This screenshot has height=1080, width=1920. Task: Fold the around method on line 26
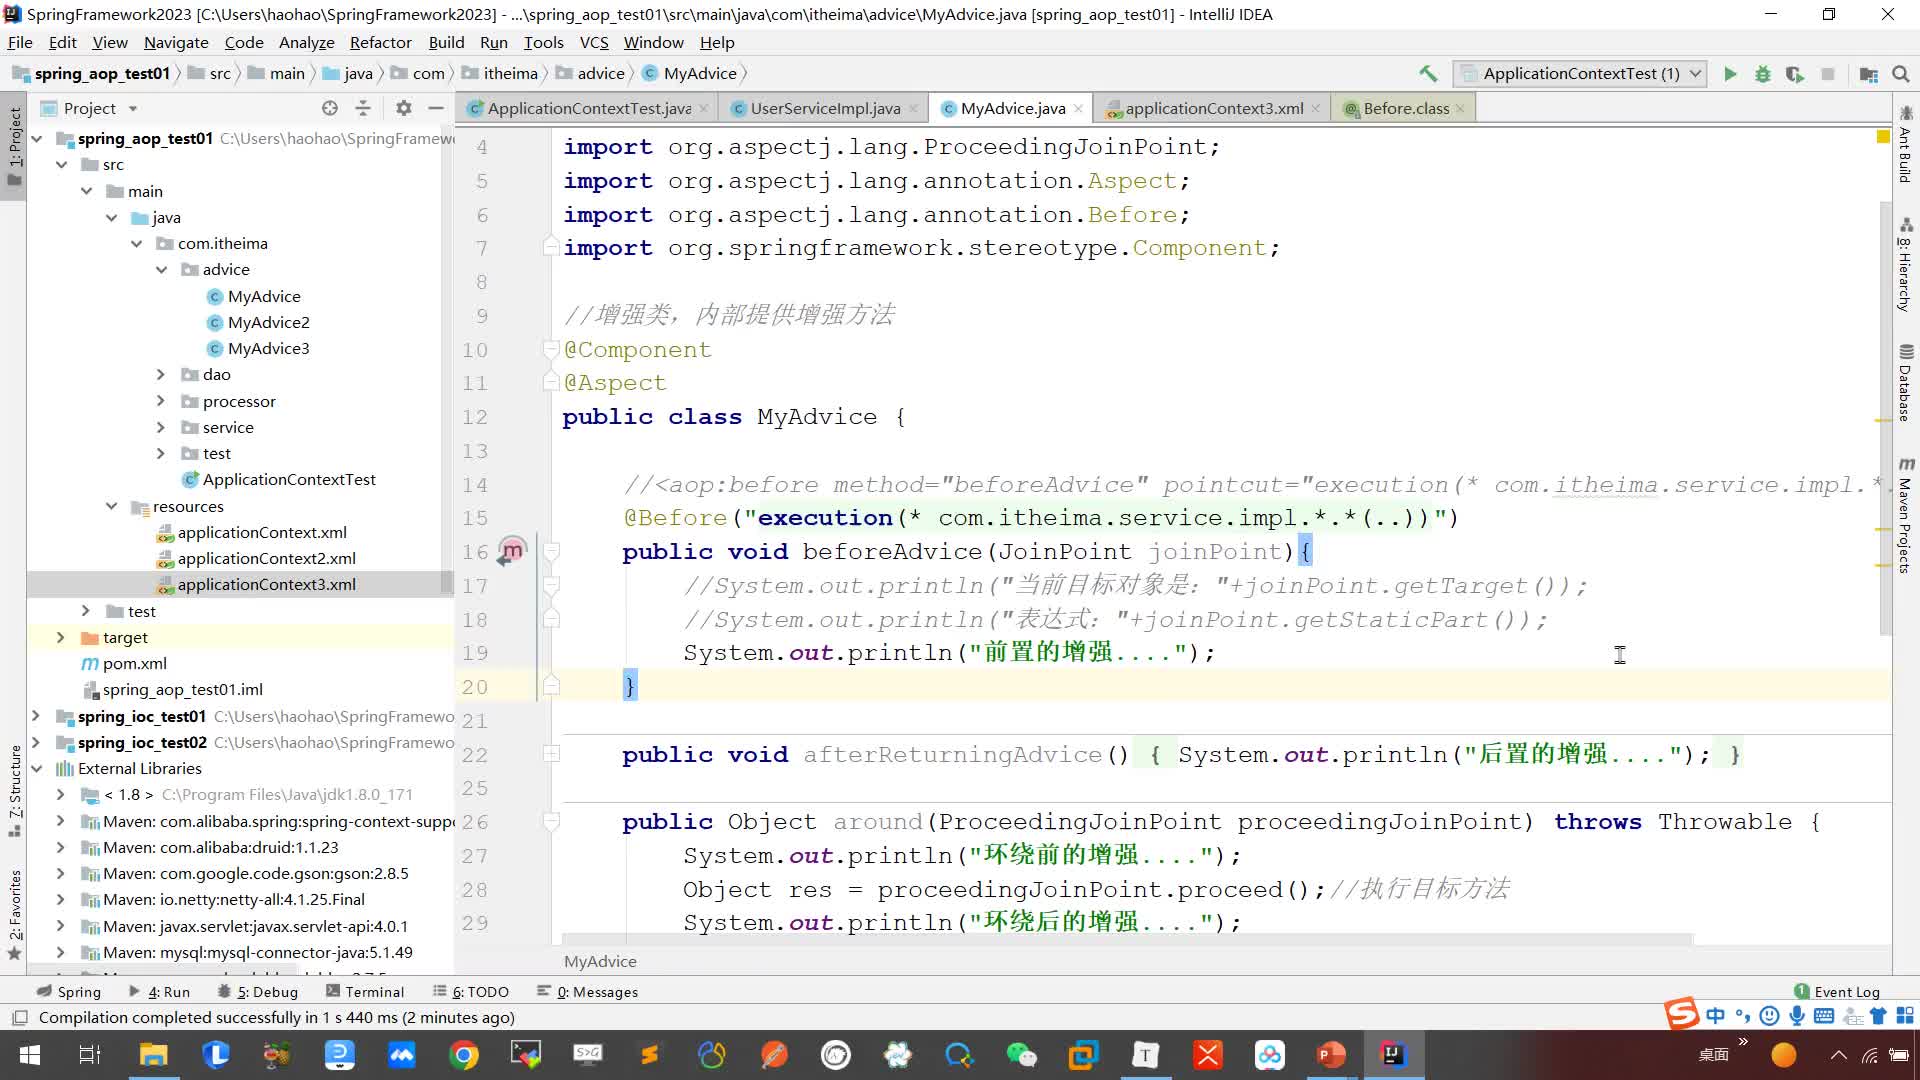pyautogui.click(x=551, y=821)
